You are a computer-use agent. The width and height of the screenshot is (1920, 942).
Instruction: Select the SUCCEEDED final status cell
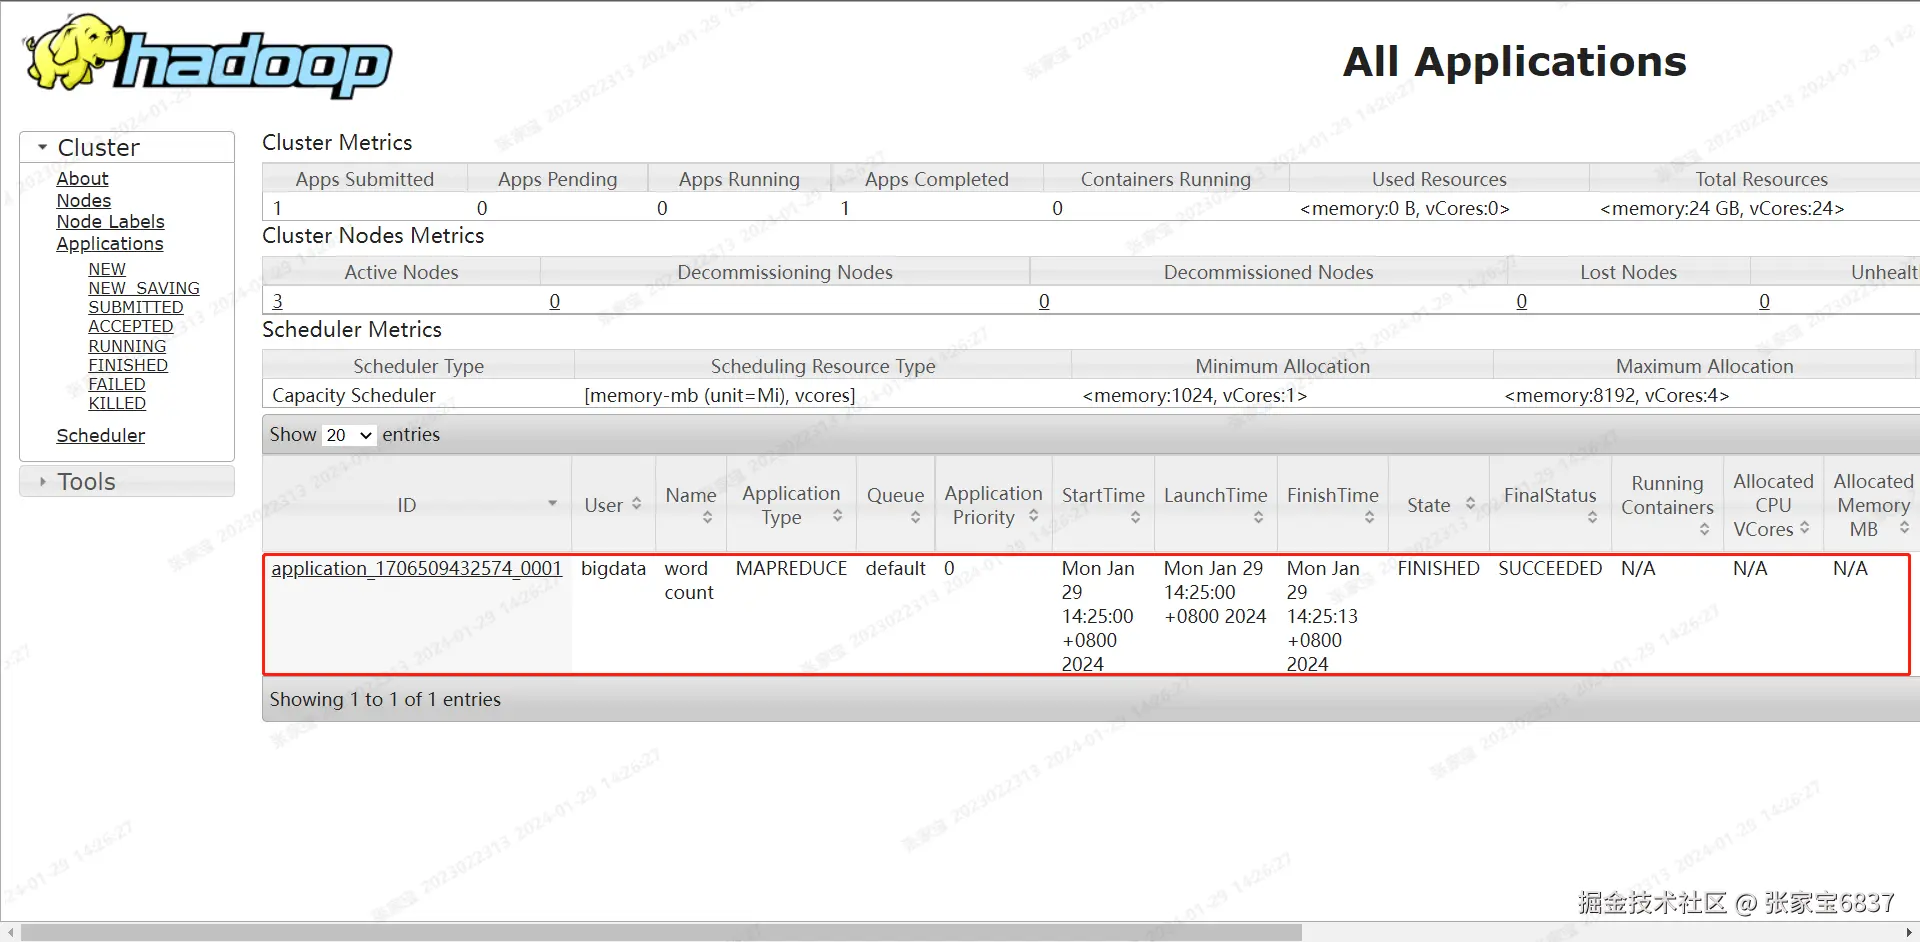1550,568
